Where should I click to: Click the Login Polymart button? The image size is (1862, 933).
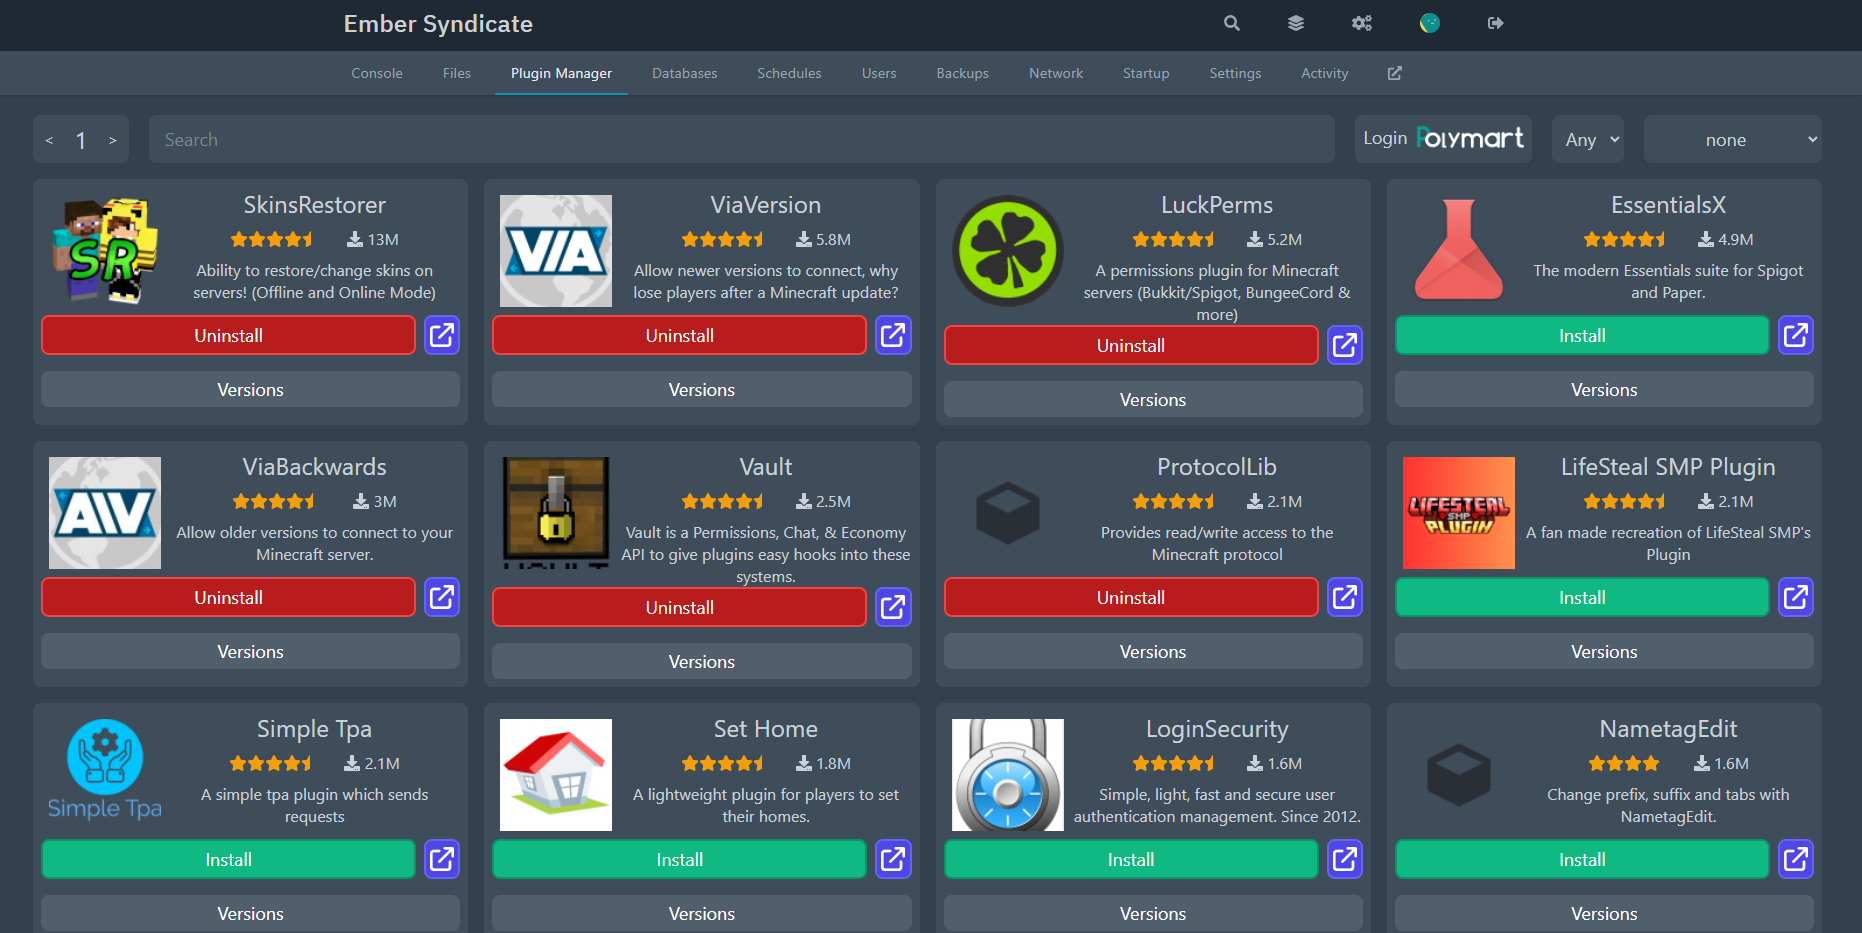pyautogui.click(x=1443, y=139)
